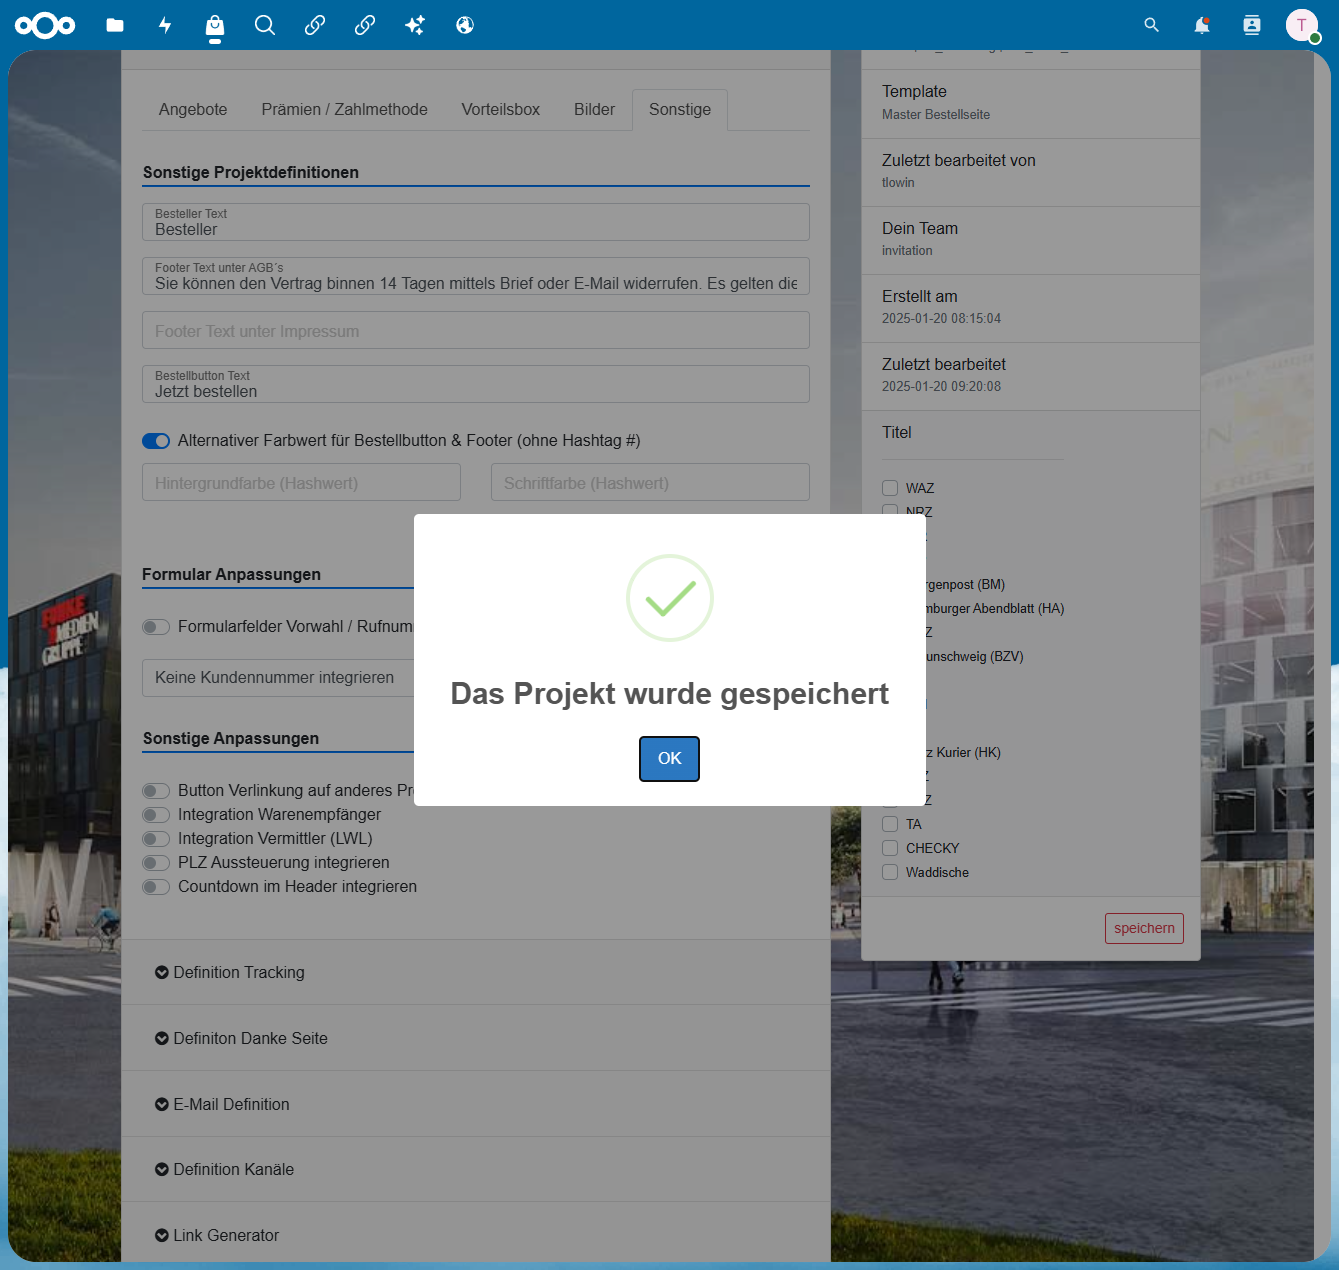Toggle the Button Verlinkung switch
Image resolution: width=1339 pixels, height=1270 pixels.
pos(156,791)
